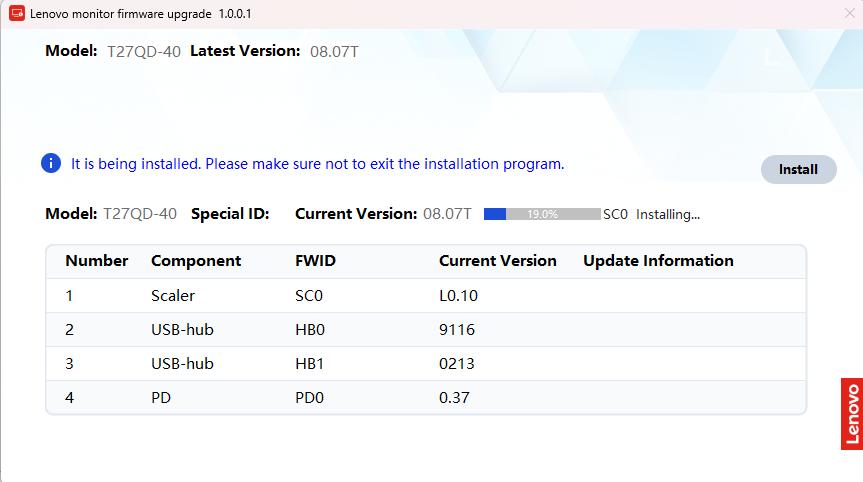
Task: Click the installation progress bar at 19.0%
Action: coord(541,214)
